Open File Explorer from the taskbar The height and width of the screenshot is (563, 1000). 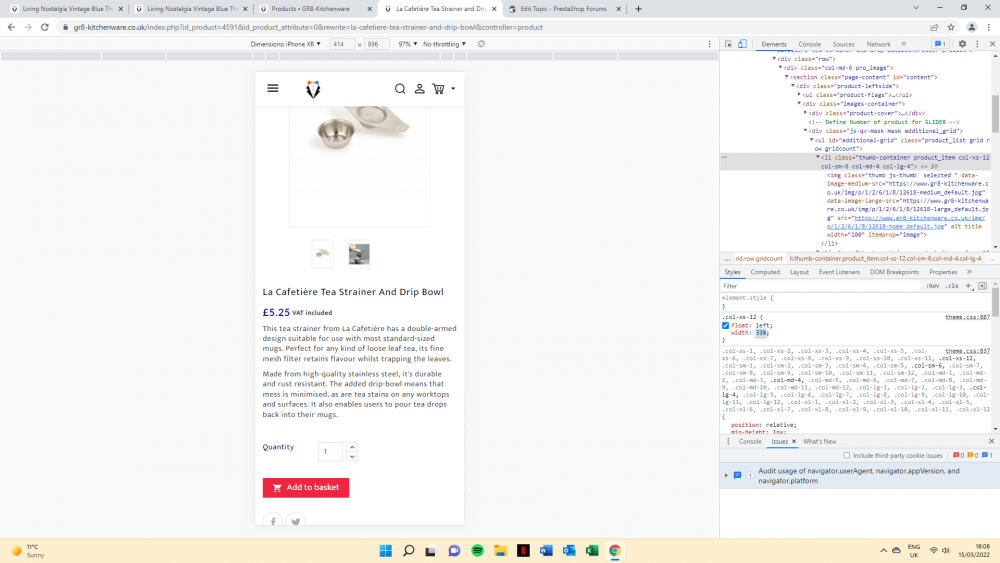500,550
